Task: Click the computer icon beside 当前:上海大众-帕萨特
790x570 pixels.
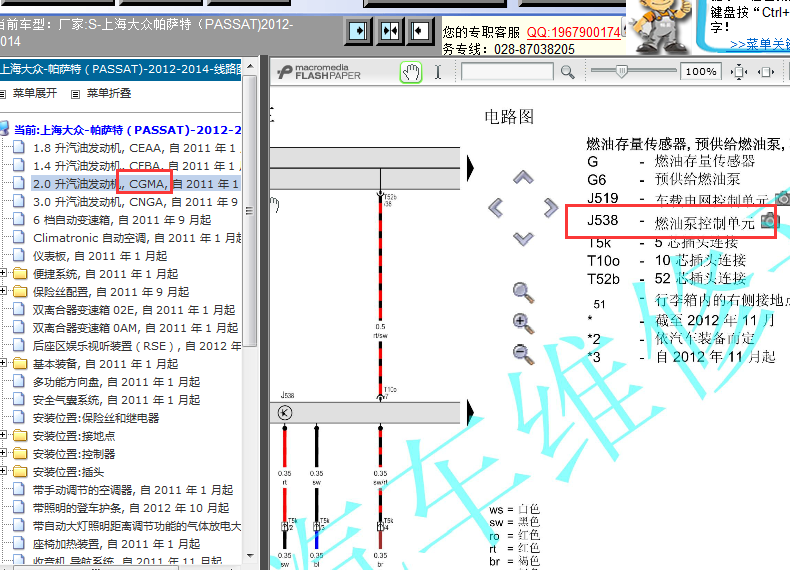Action: [x=5, y=129]
